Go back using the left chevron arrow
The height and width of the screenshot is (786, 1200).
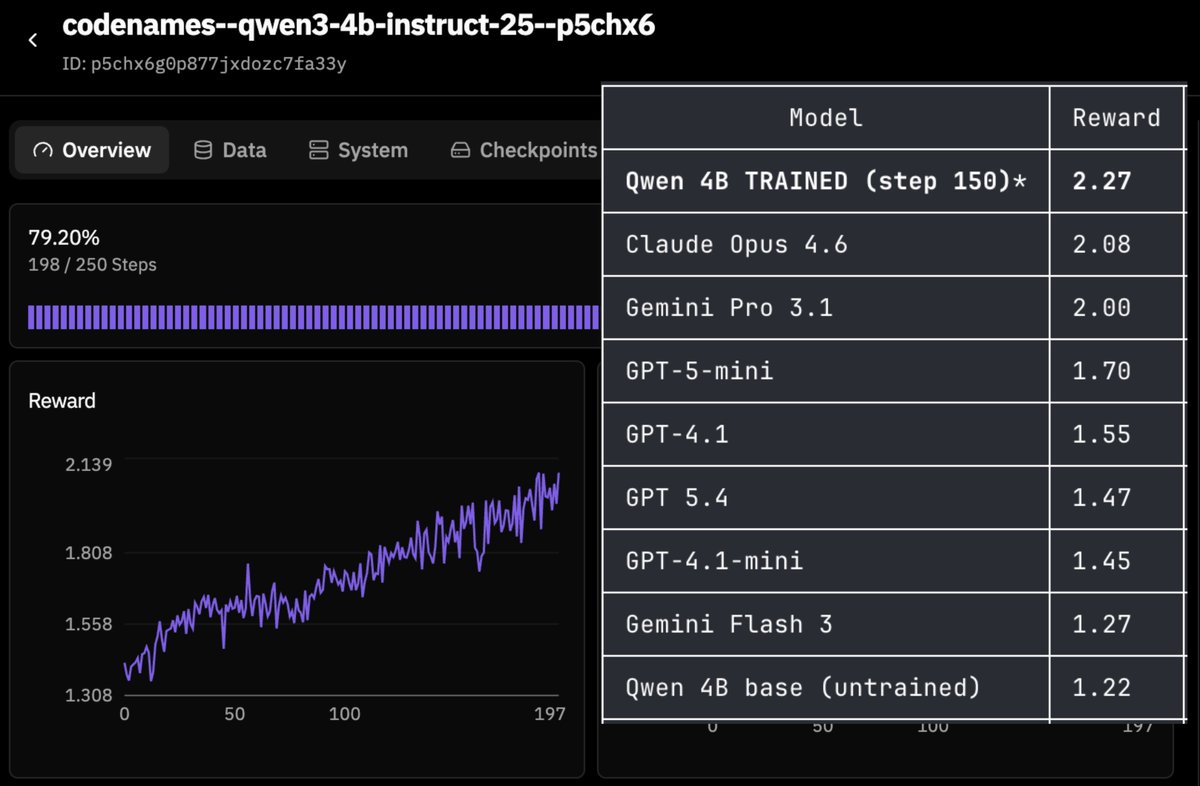coord(33,40)
